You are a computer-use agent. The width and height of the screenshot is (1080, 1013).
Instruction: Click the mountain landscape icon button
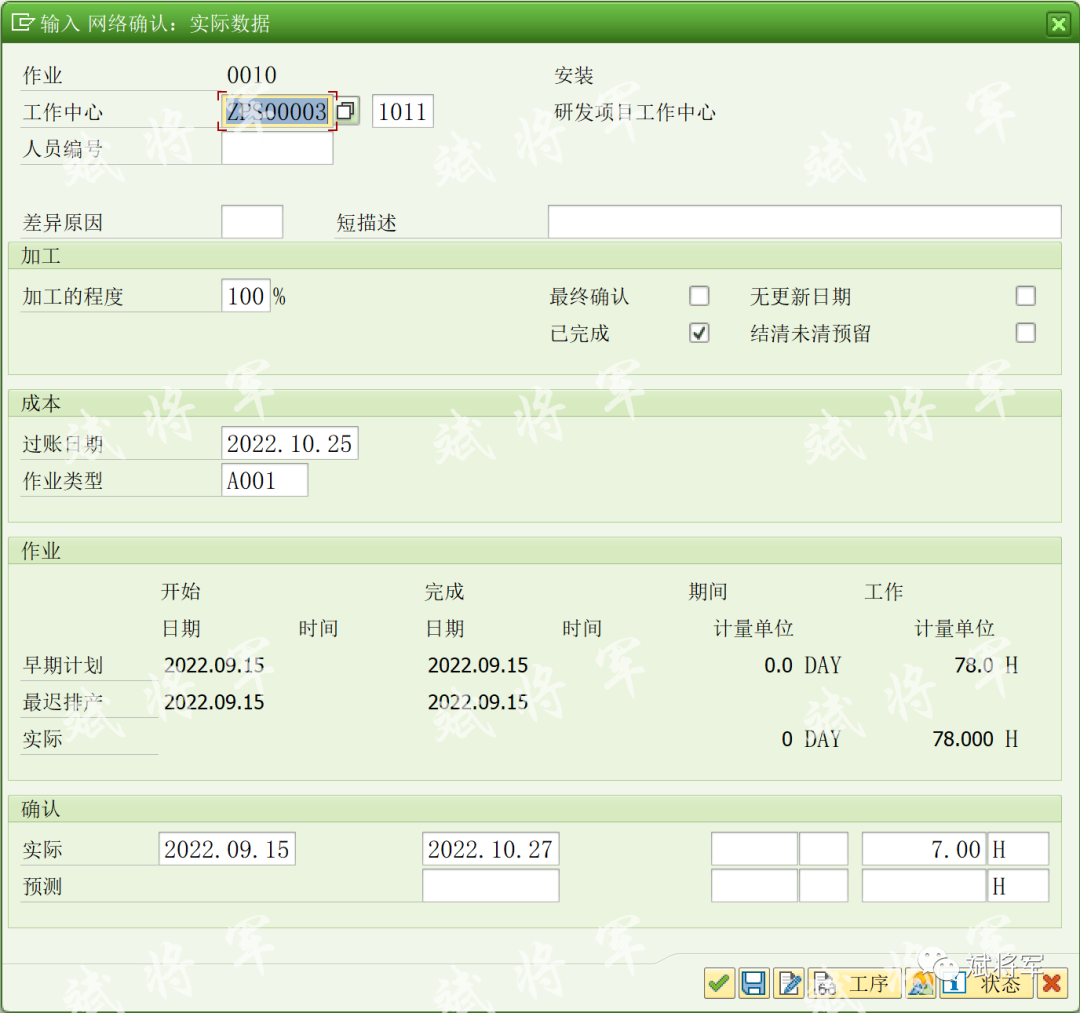click(920, 983)
